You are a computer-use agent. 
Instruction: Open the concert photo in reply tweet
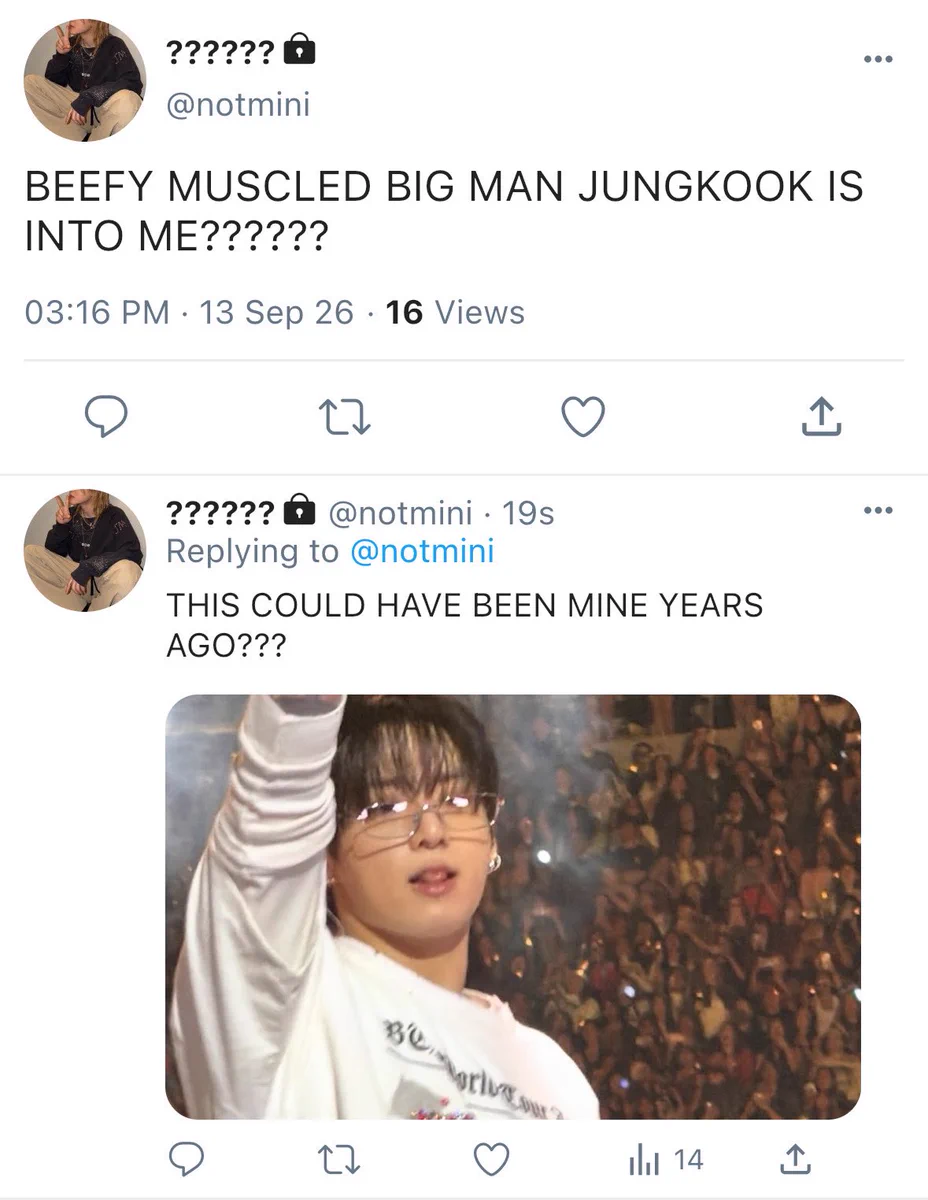click(513, 906)
